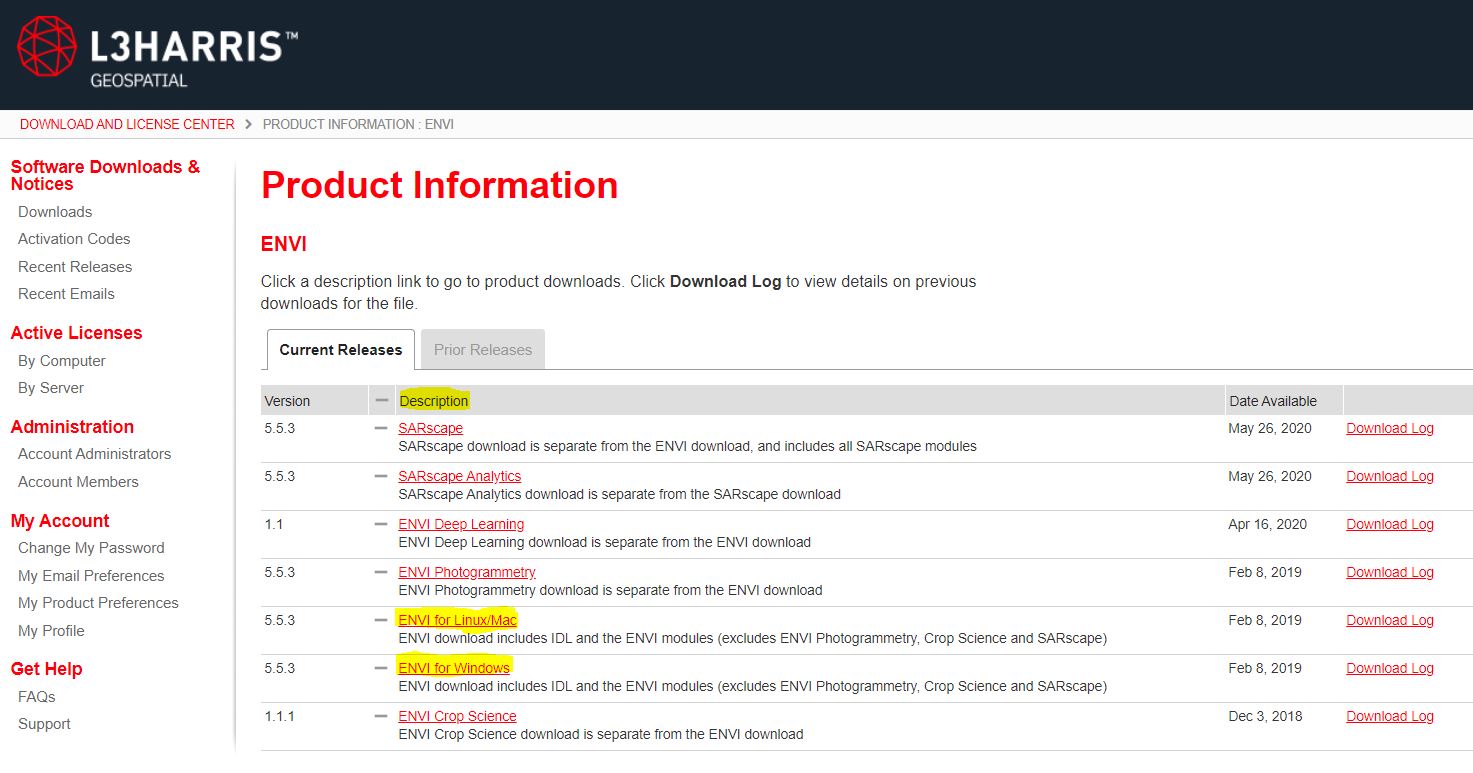Open the SARscape Analytics product link

[459, 476]
